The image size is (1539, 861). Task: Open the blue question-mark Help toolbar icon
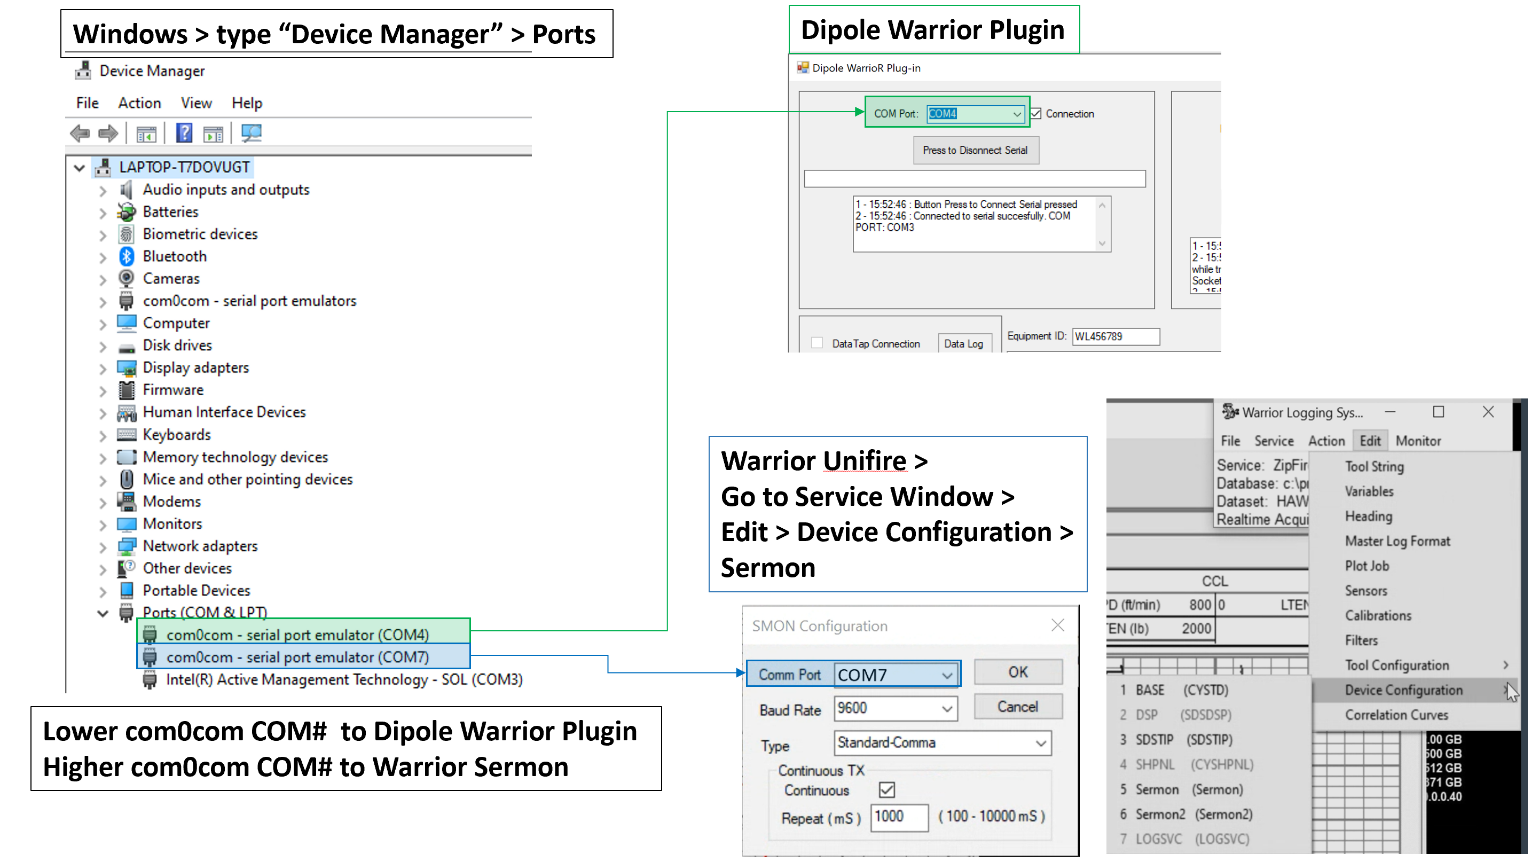184,133
